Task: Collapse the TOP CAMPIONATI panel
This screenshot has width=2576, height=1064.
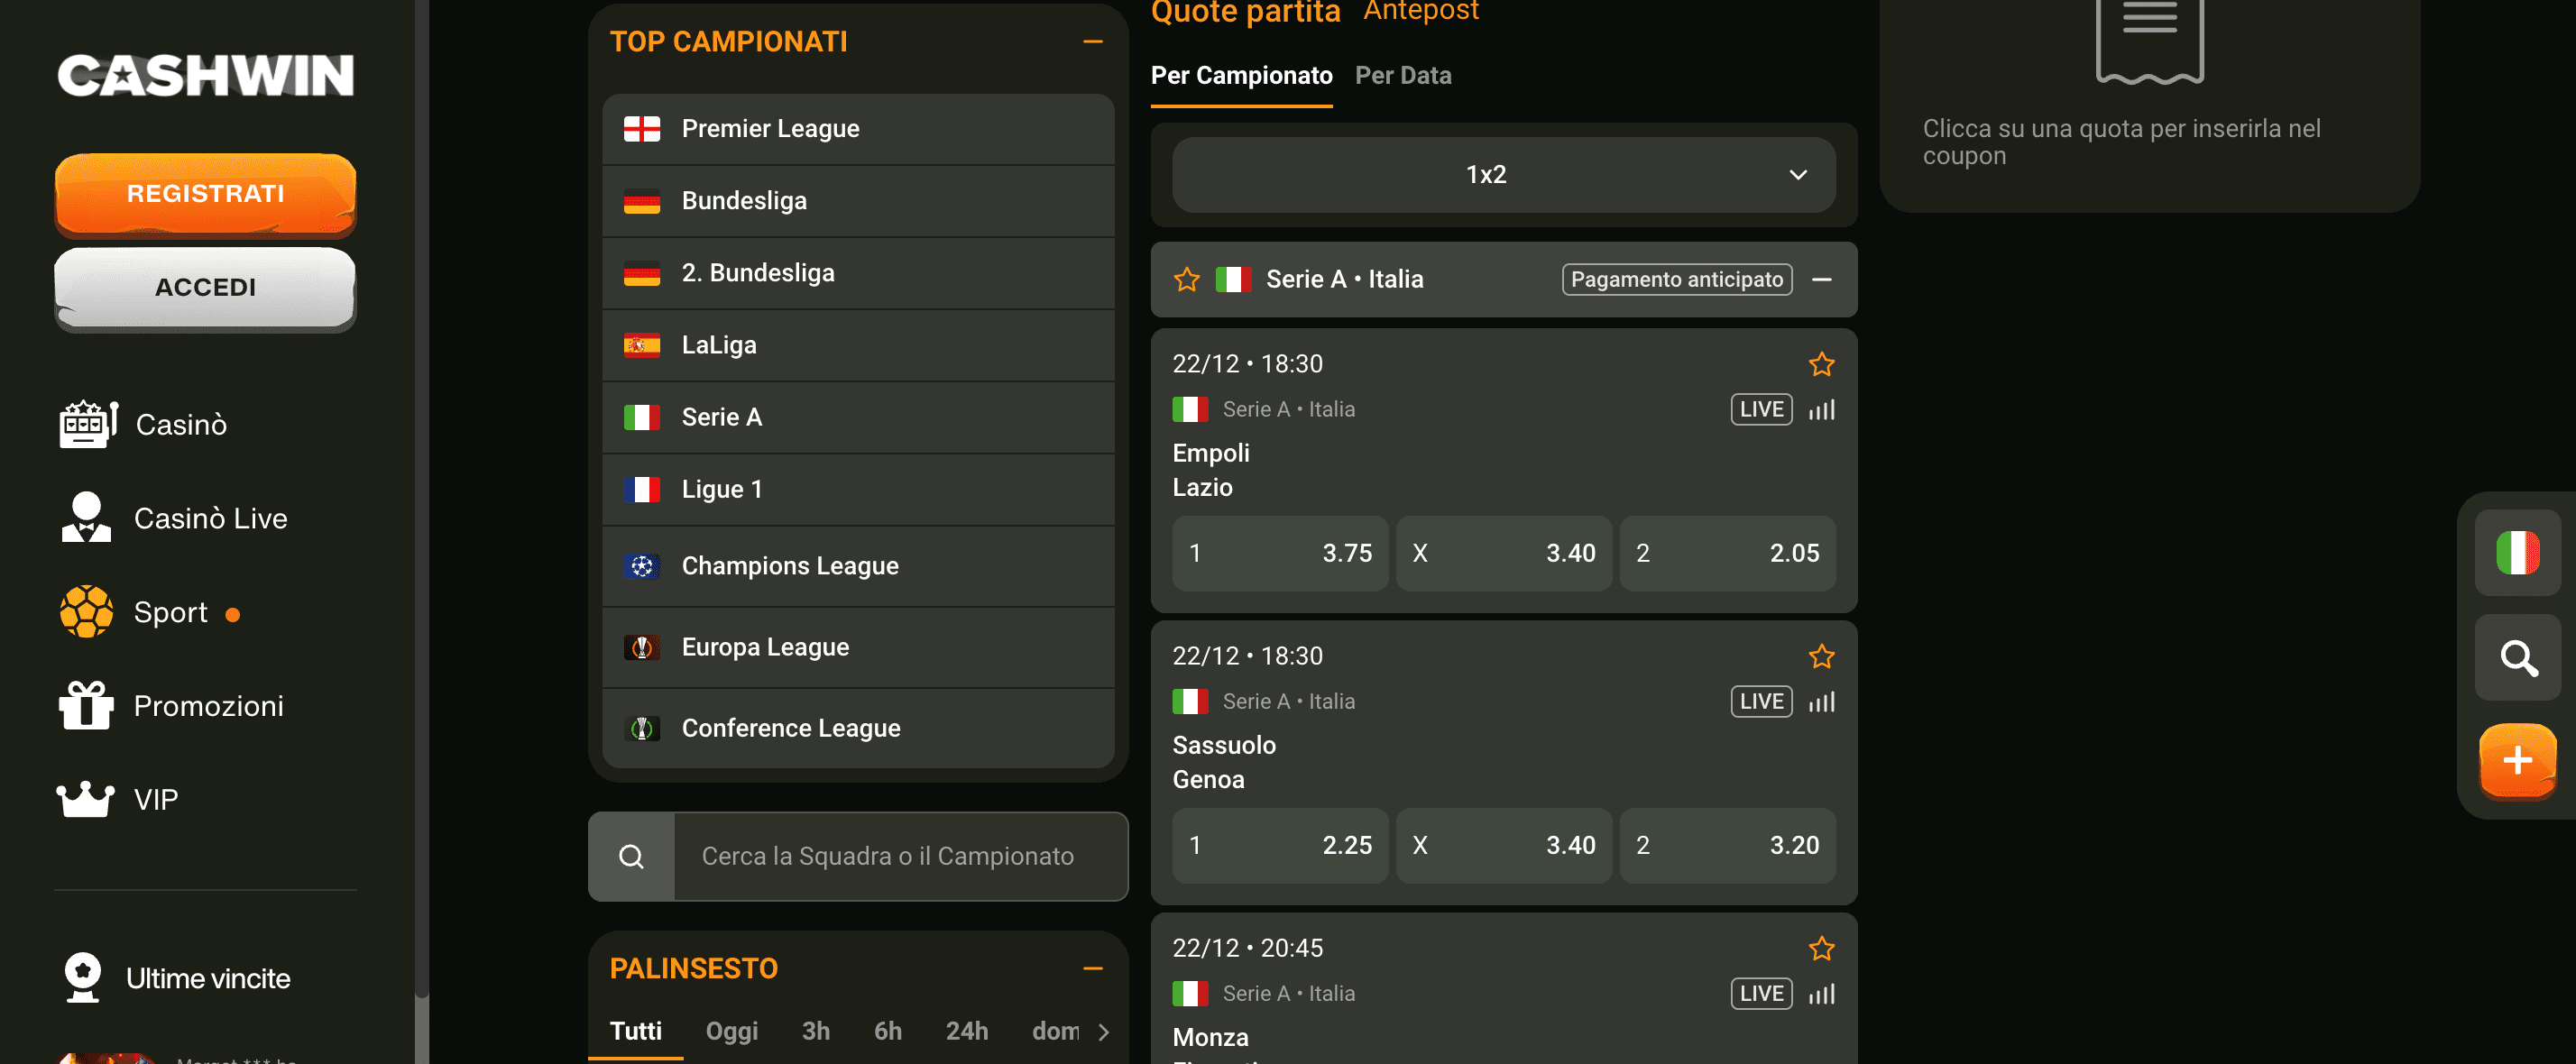Action: pyautogui.click(x=1091, y=41)
